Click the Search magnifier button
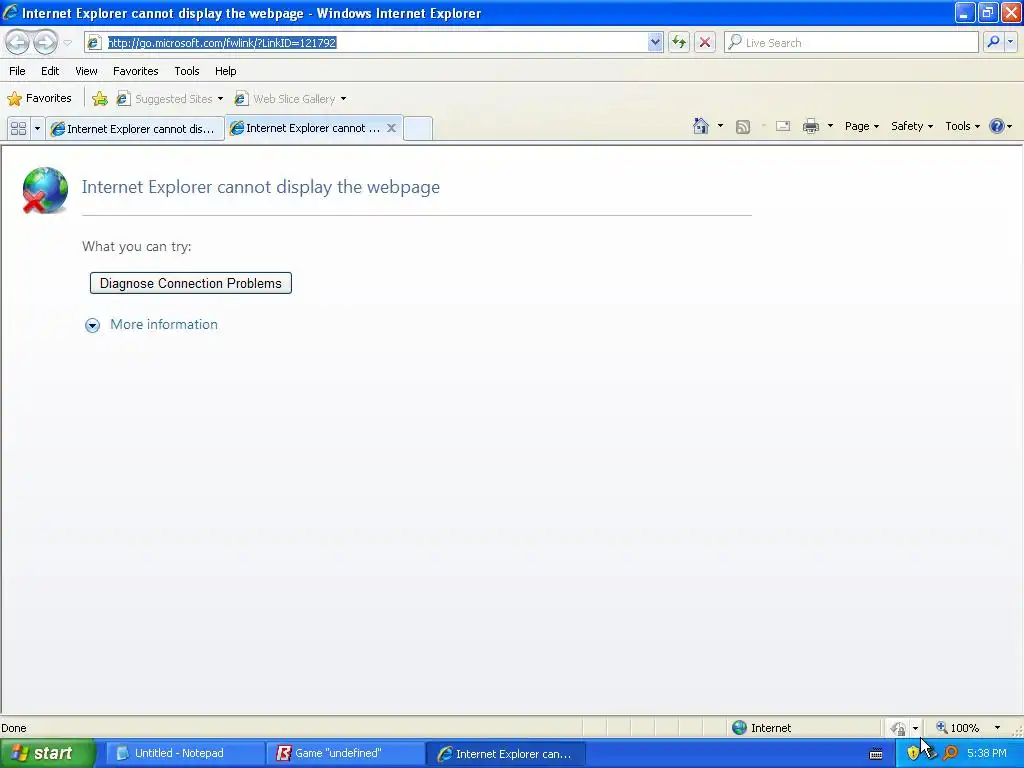This screenshot has height=768, width=1024. 993,42
